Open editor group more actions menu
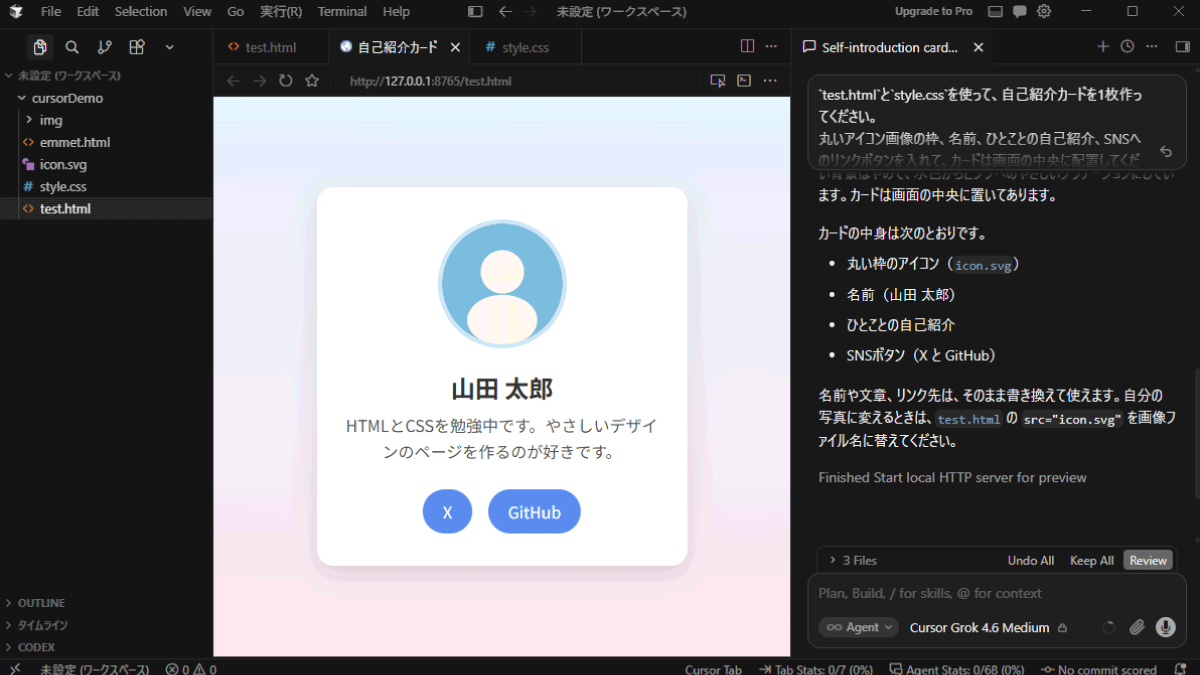This screenshot has width=1200, height=675. coord(771,46)
